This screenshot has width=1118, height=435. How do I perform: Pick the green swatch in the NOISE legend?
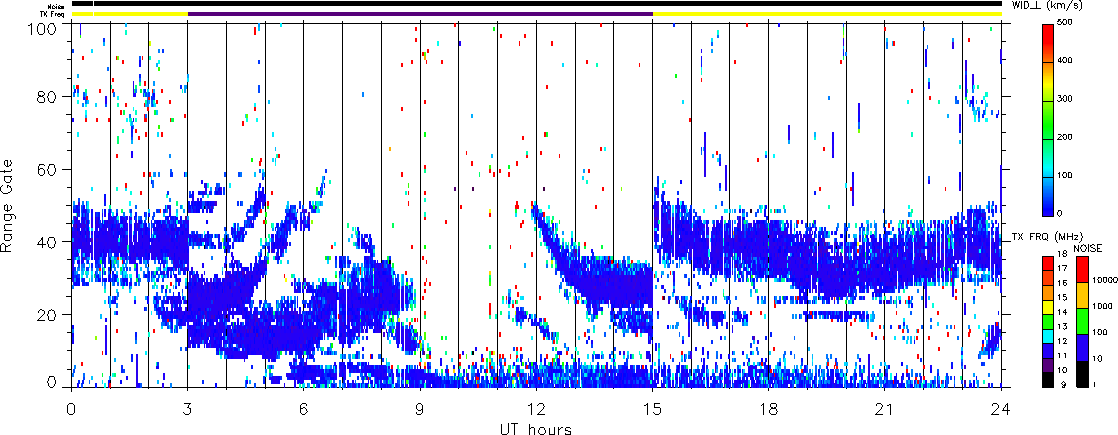1082,322
